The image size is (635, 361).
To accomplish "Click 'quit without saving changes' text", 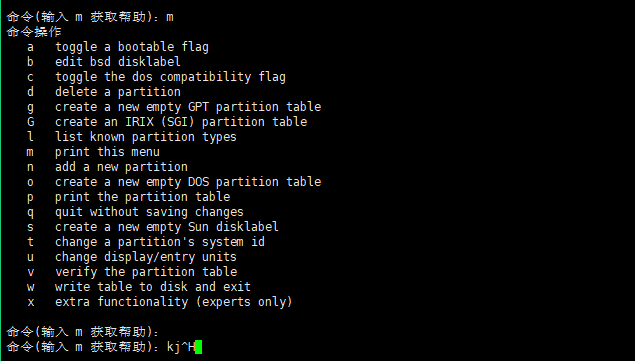I will (x=149, y=212).
